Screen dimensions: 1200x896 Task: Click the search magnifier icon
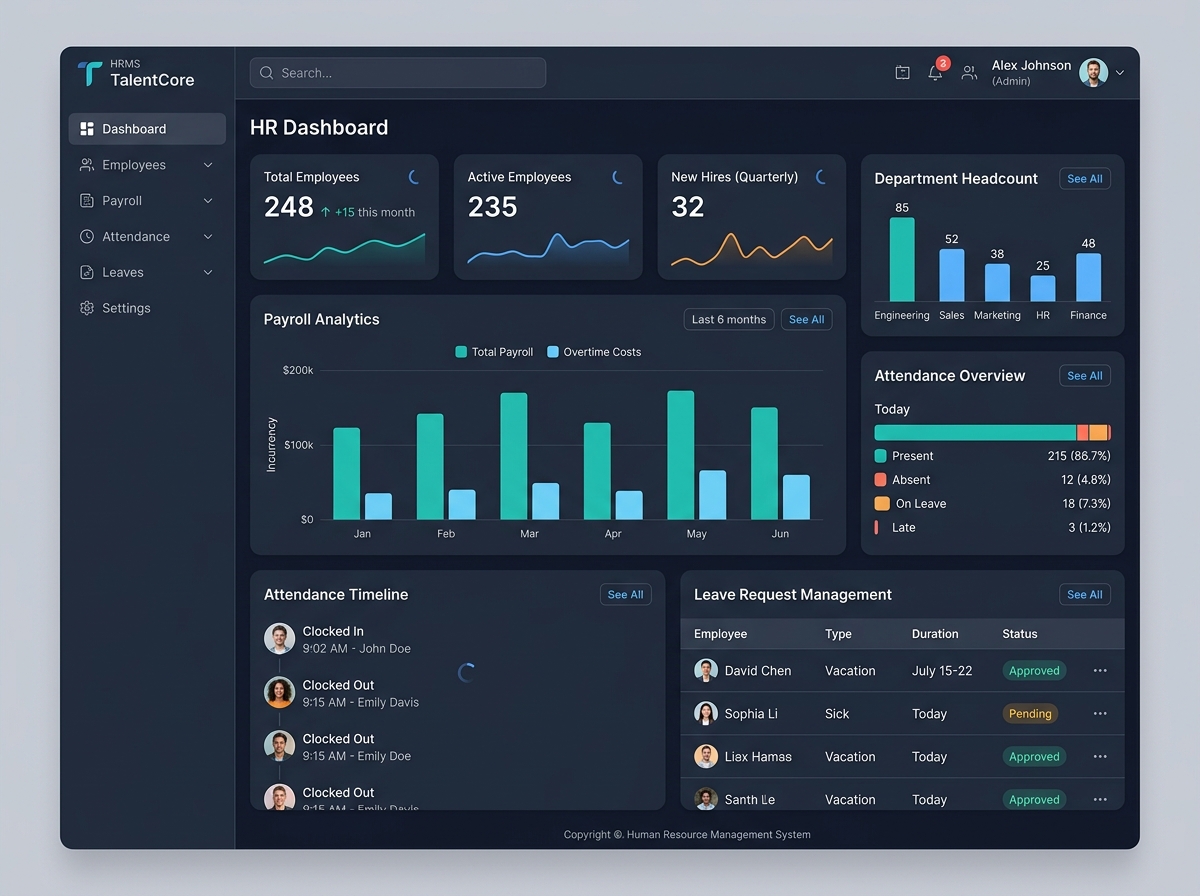click(267, 73)
